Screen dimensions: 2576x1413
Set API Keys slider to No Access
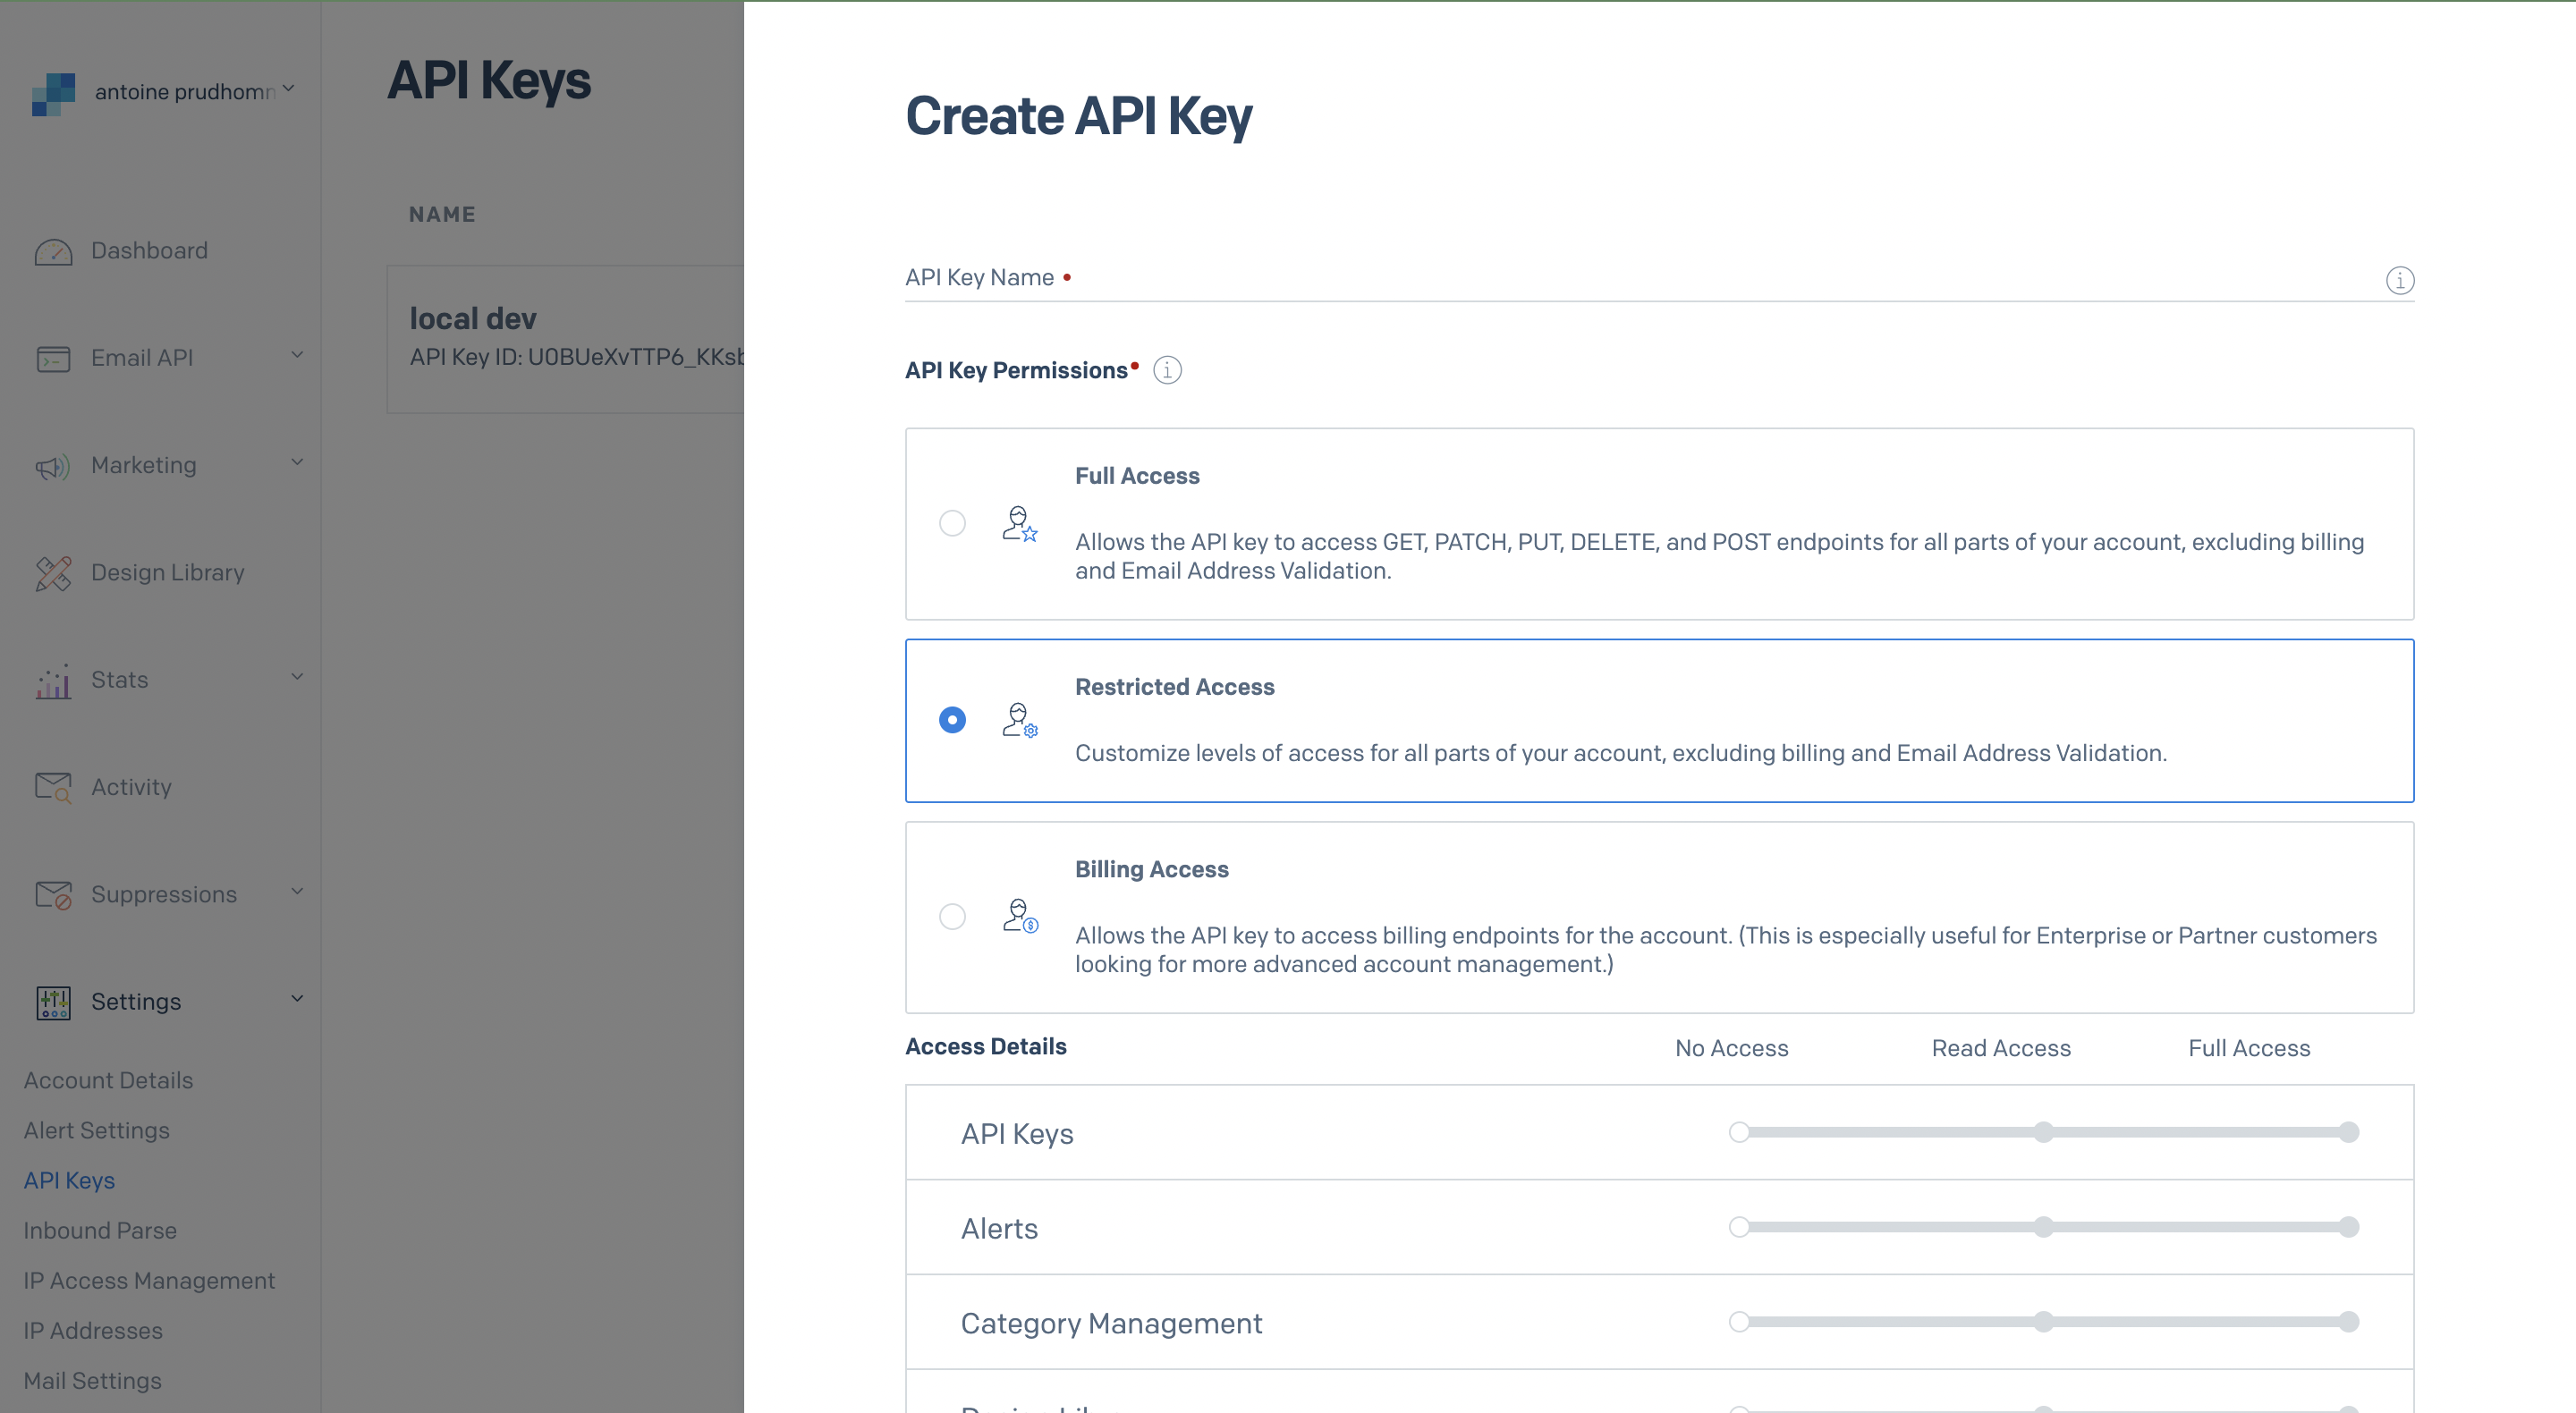point(1739,1133)
